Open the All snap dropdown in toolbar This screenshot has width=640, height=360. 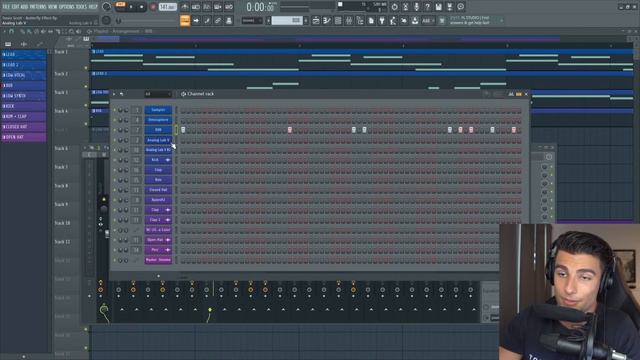427,20
